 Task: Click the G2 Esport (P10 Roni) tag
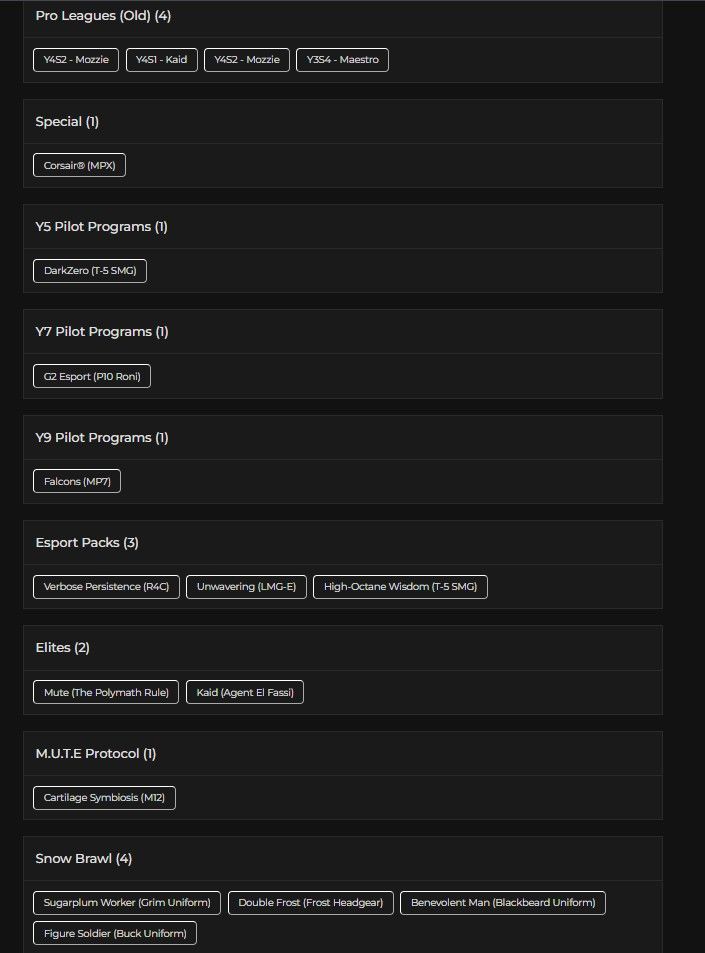pos(92,376)
